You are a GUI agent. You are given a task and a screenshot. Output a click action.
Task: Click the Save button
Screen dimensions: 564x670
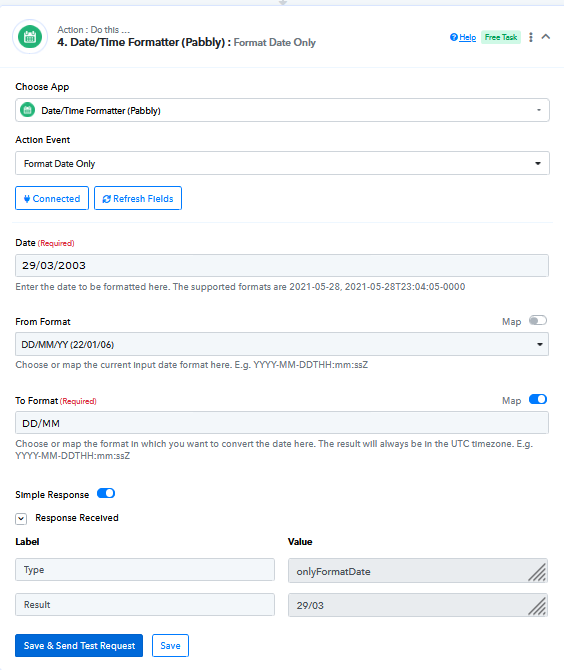(x=170, y=646)
